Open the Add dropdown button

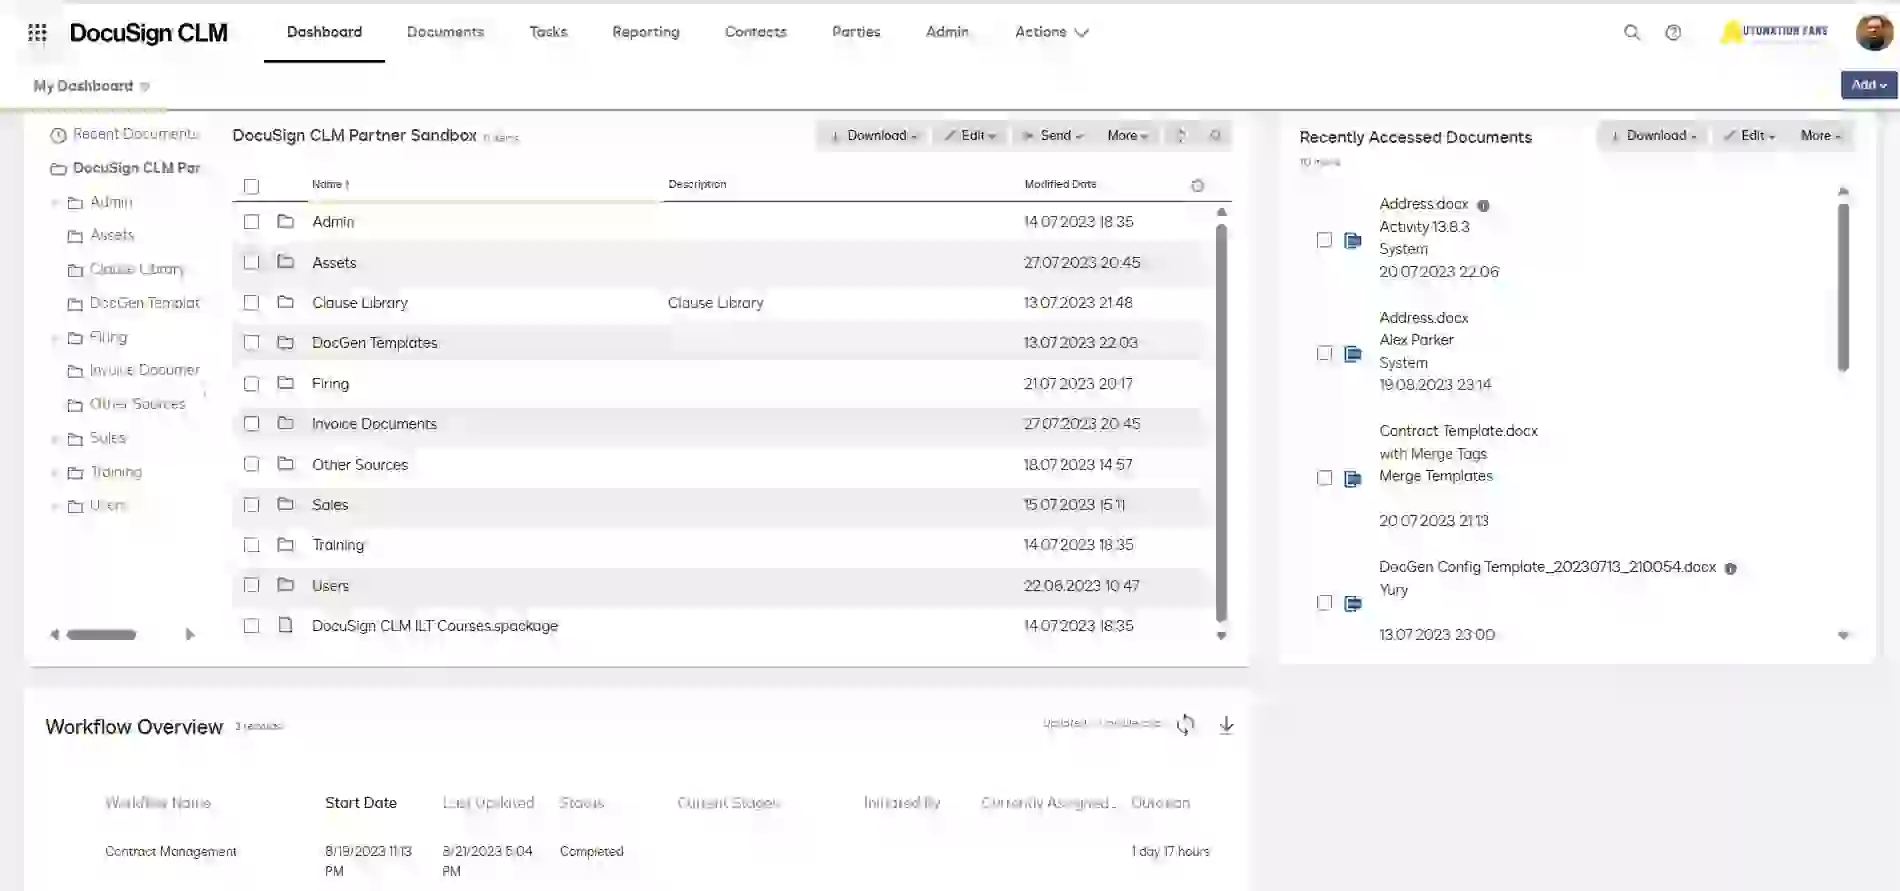pos(1868,85)
